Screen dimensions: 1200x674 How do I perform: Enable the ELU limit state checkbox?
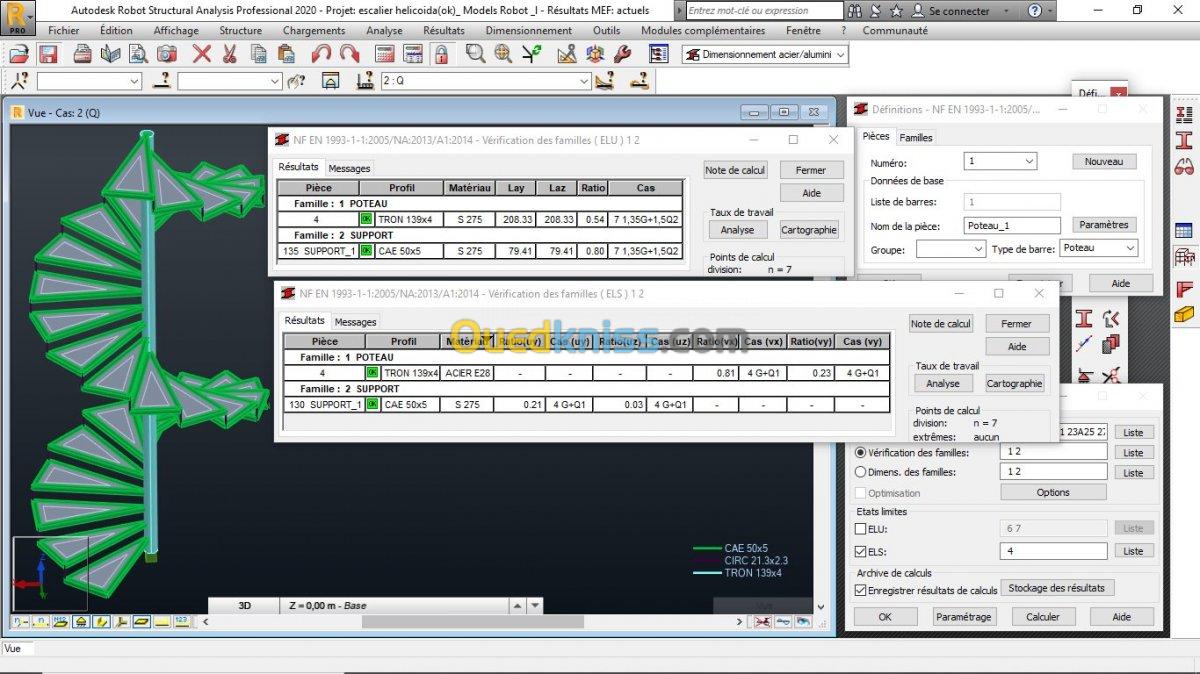pos(861,529)
